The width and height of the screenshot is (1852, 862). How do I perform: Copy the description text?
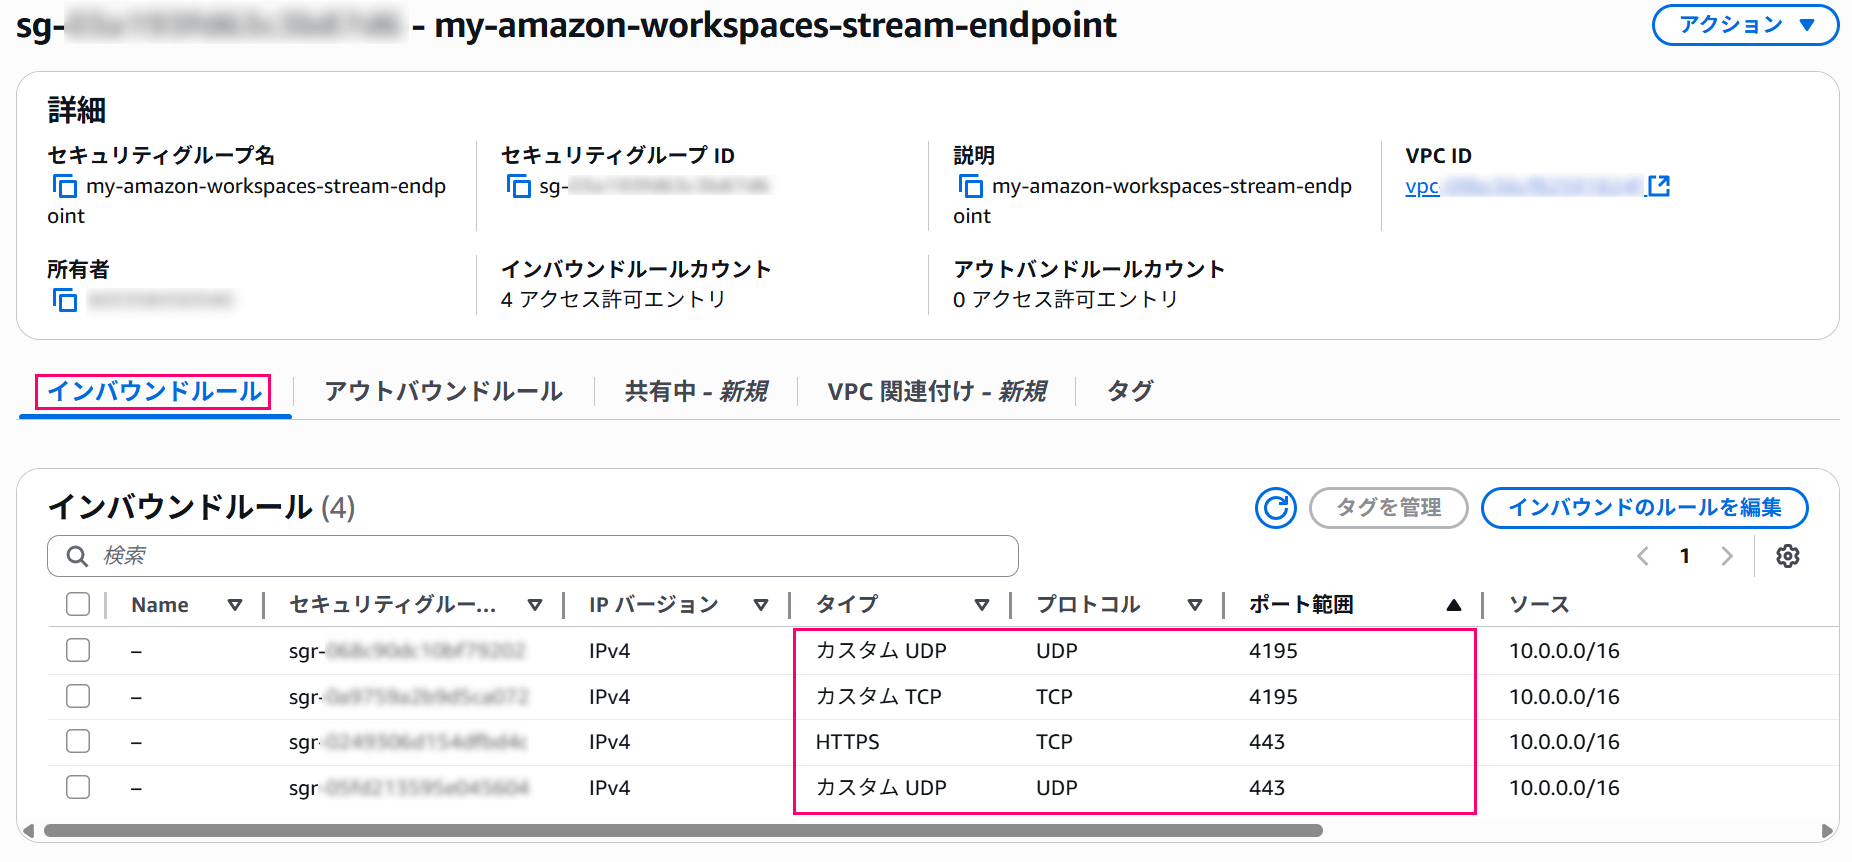(971, 186)
